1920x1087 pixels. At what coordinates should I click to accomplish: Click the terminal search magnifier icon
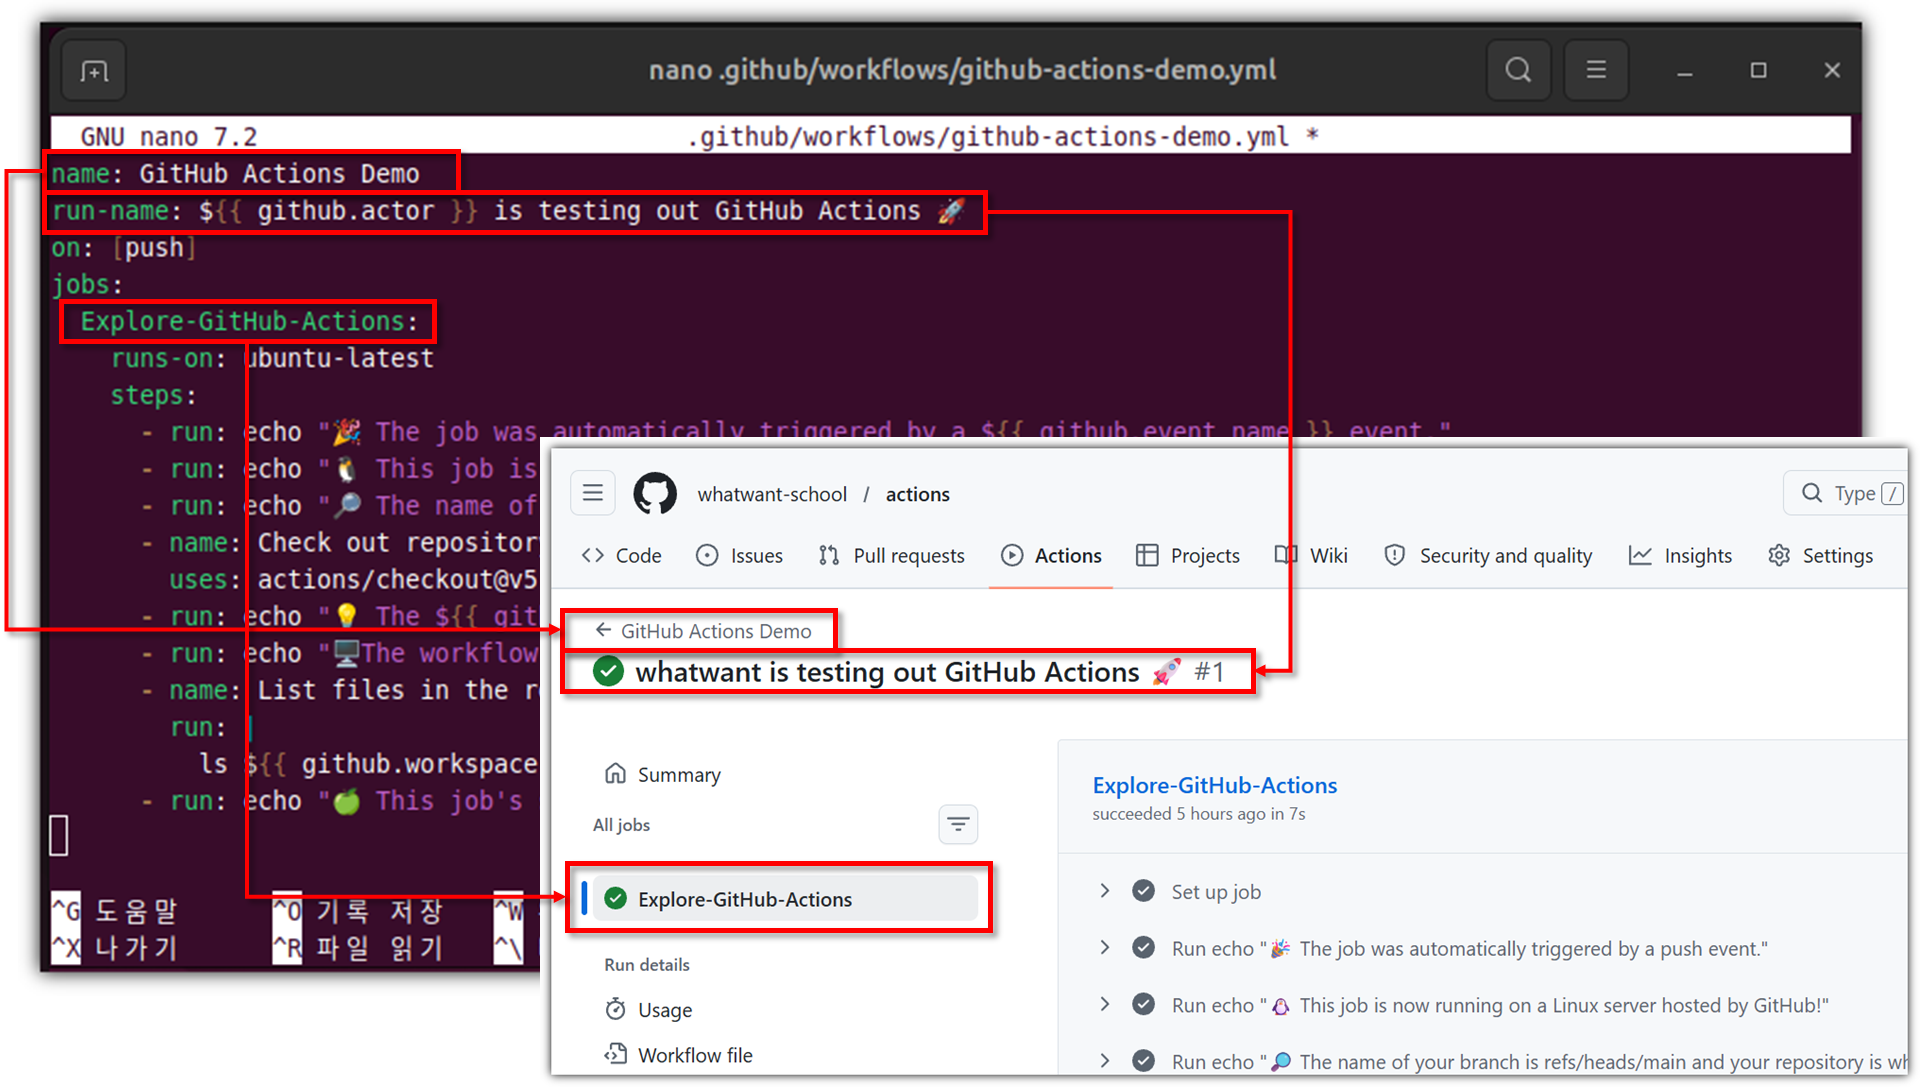[1518, 70]
